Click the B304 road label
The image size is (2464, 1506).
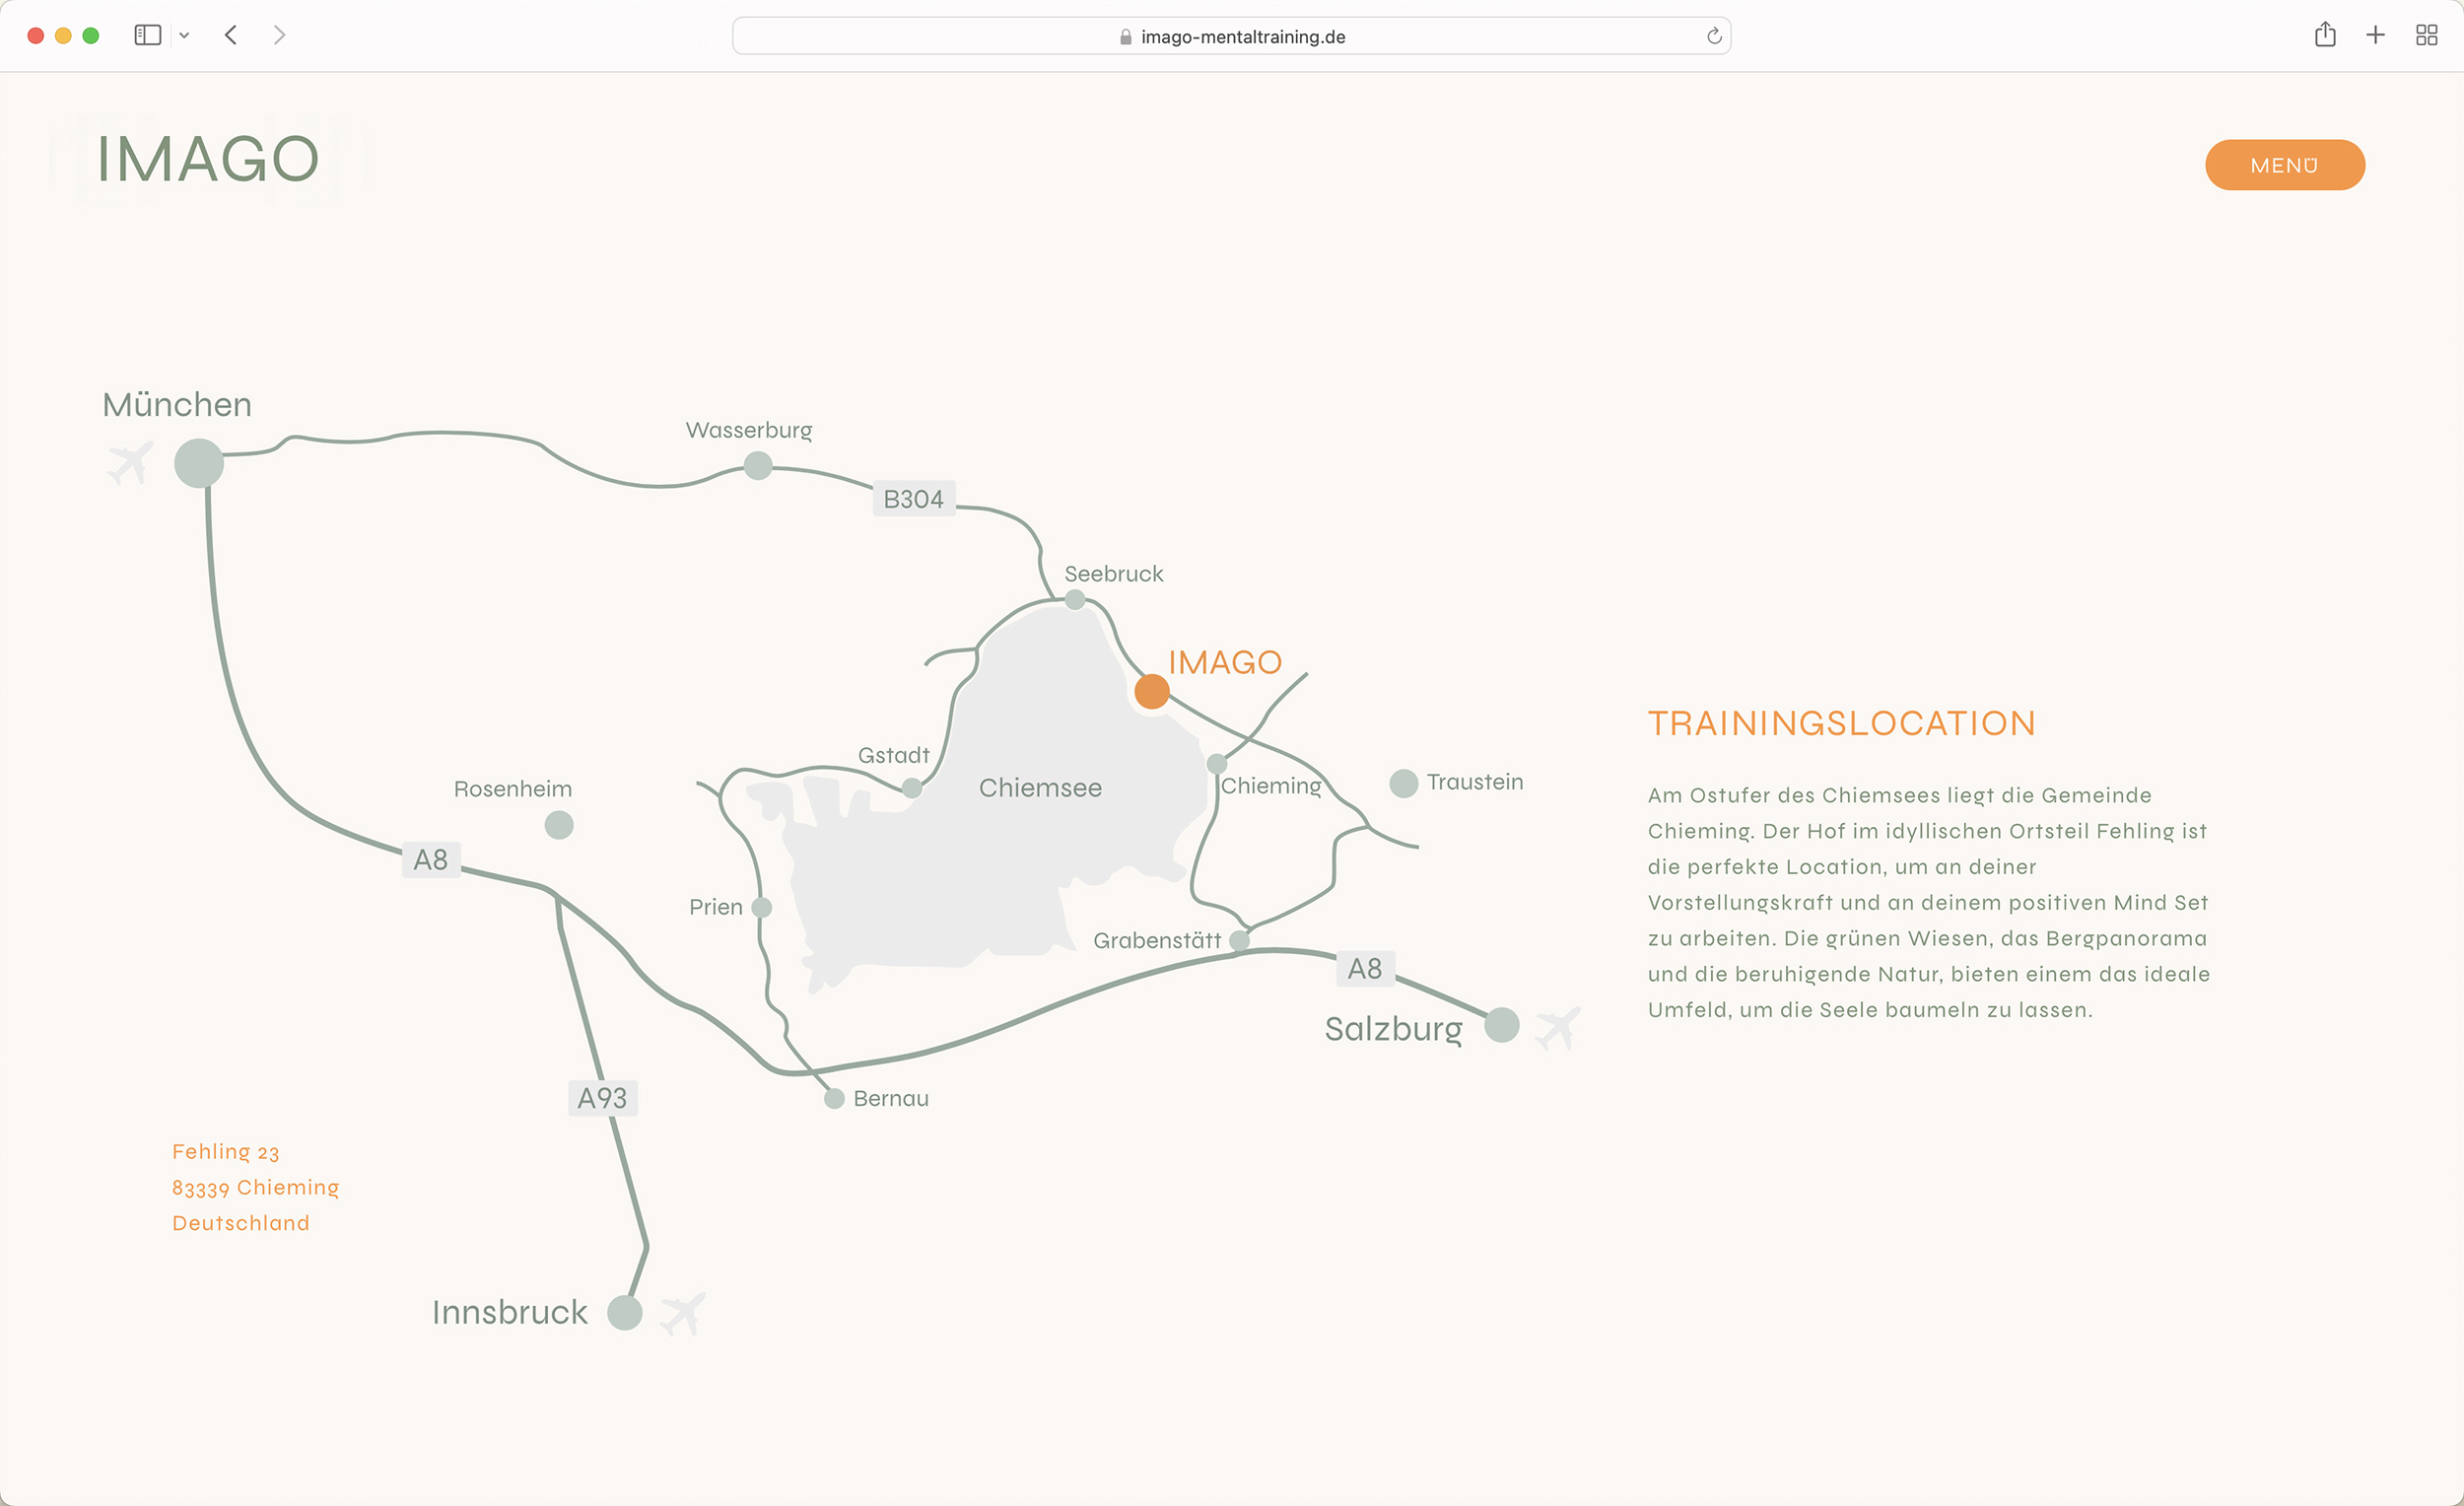click(913, 499)
